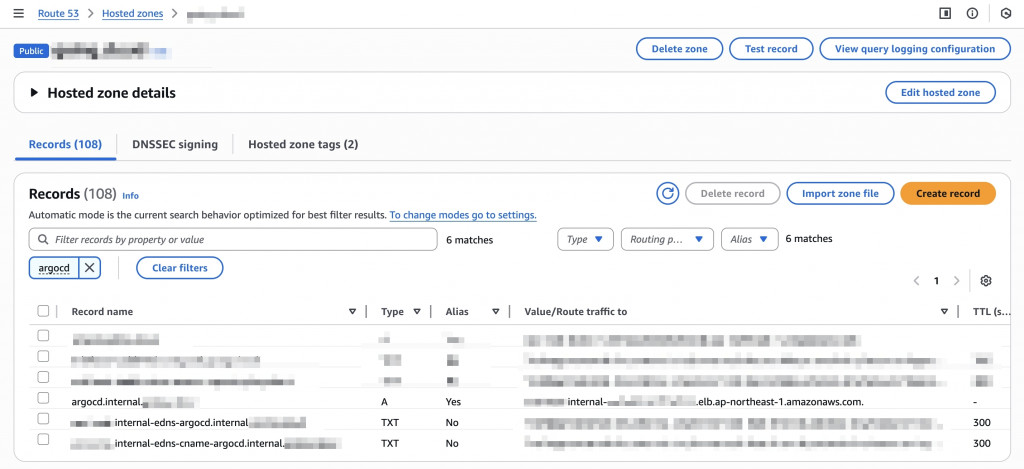Switch to DNSSEC signing tab
Screen dimensions: 1024x469
(174, 144)
